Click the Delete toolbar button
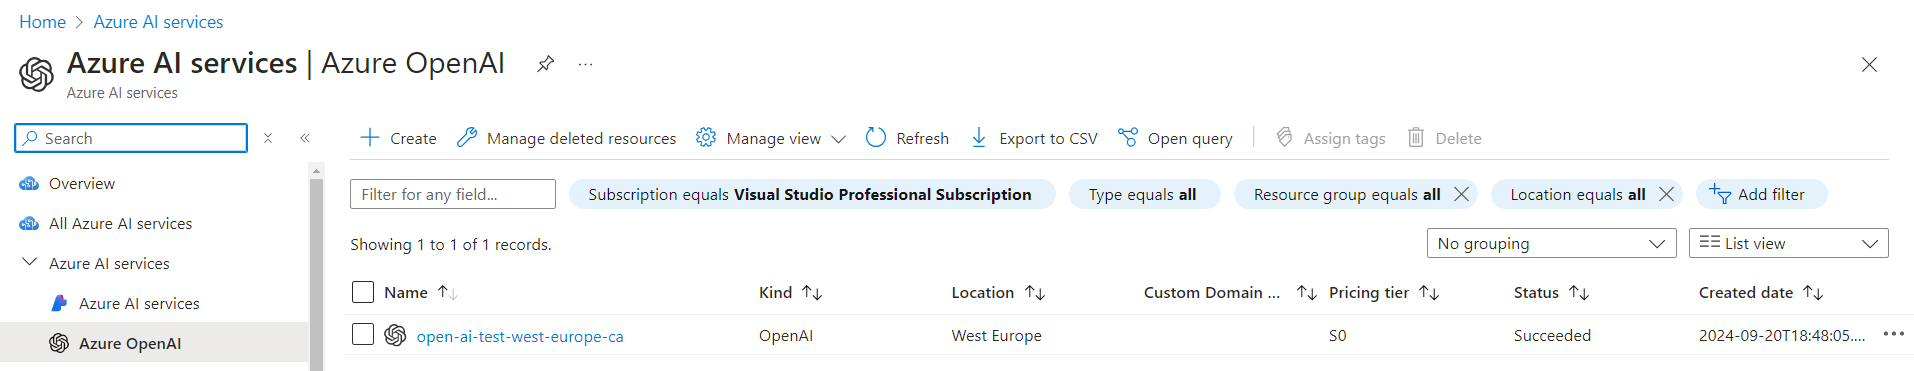Image resolution: width=1914 pixels, height=371 pixels. click(x=1445, y=138)
